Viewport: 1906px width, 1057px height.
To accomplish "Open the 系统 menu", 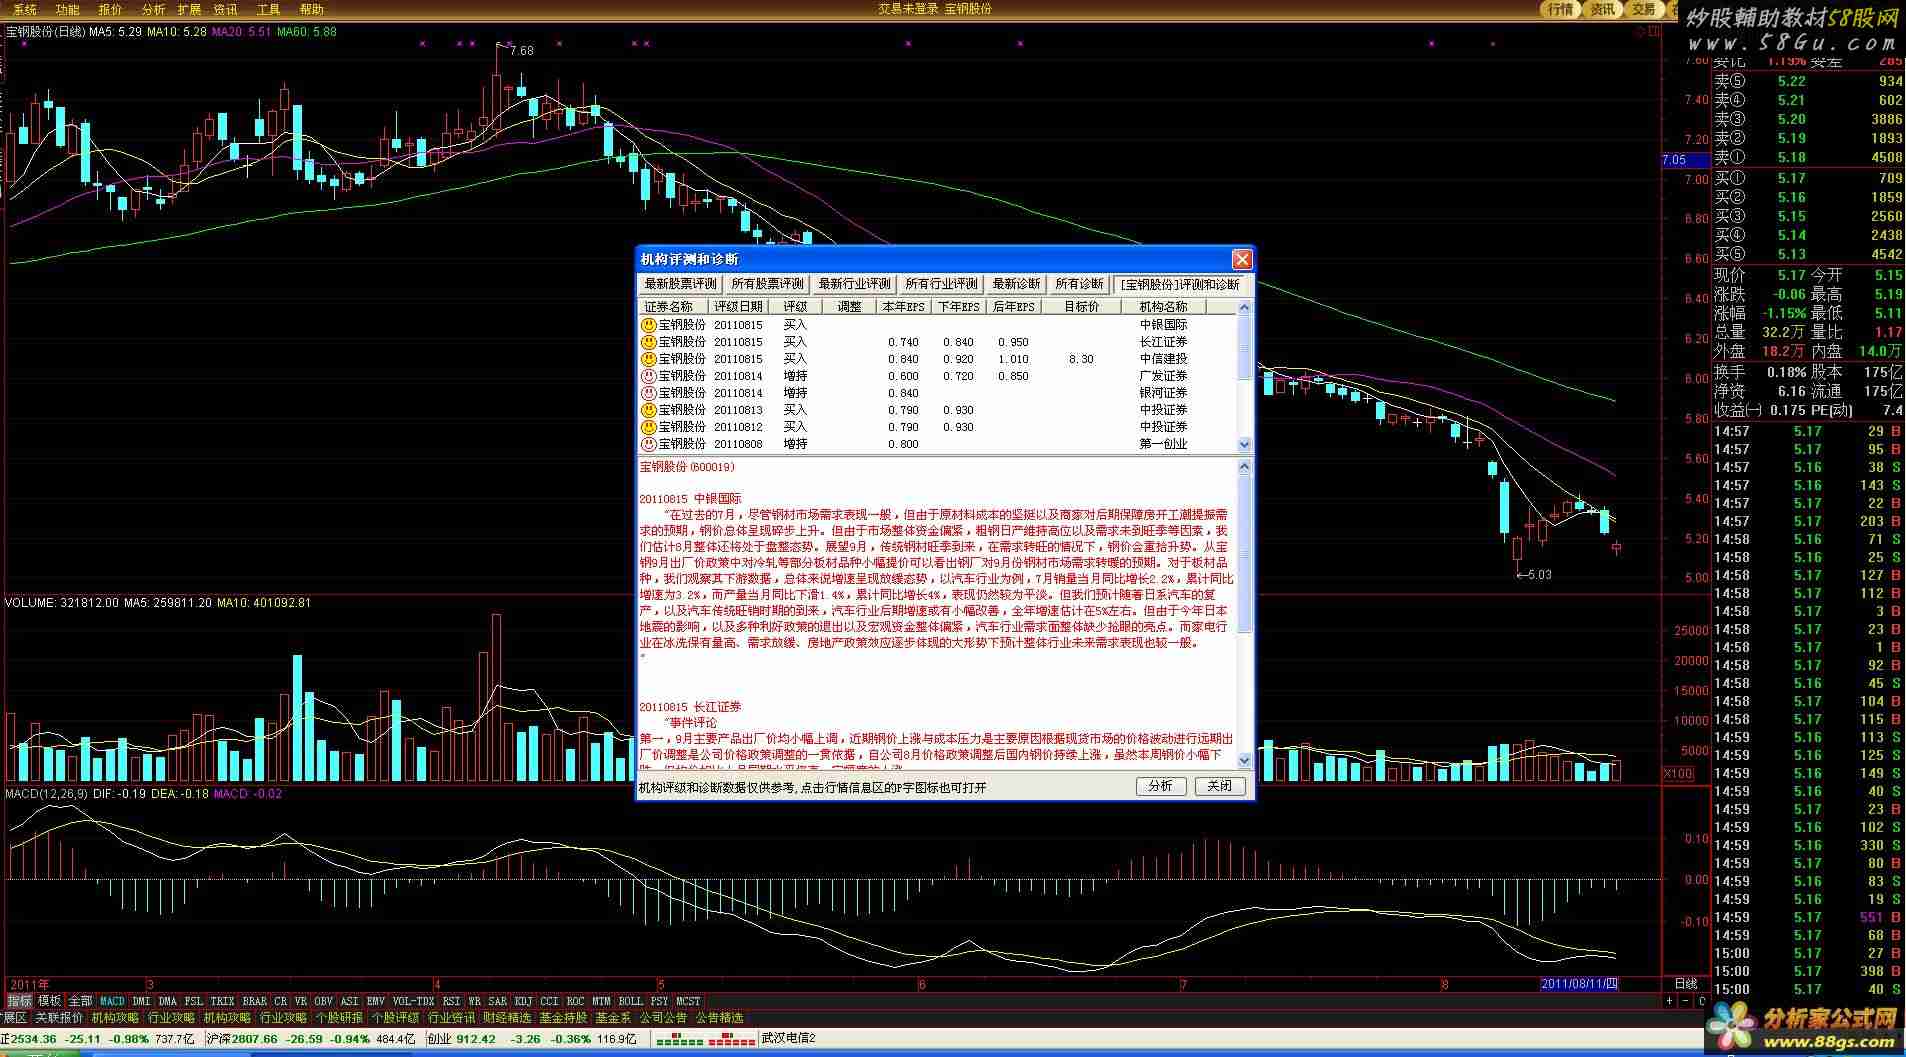I will [x=25, y=9].
